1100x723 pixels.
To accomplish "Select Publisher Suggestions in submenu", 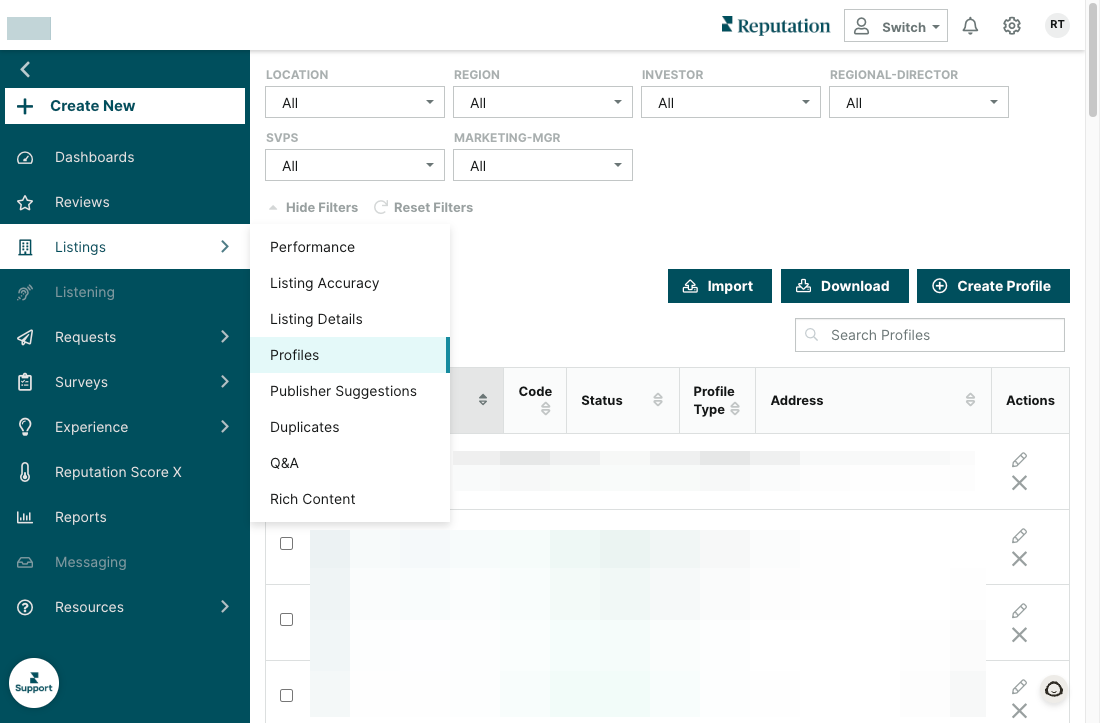I will point(349,391).
